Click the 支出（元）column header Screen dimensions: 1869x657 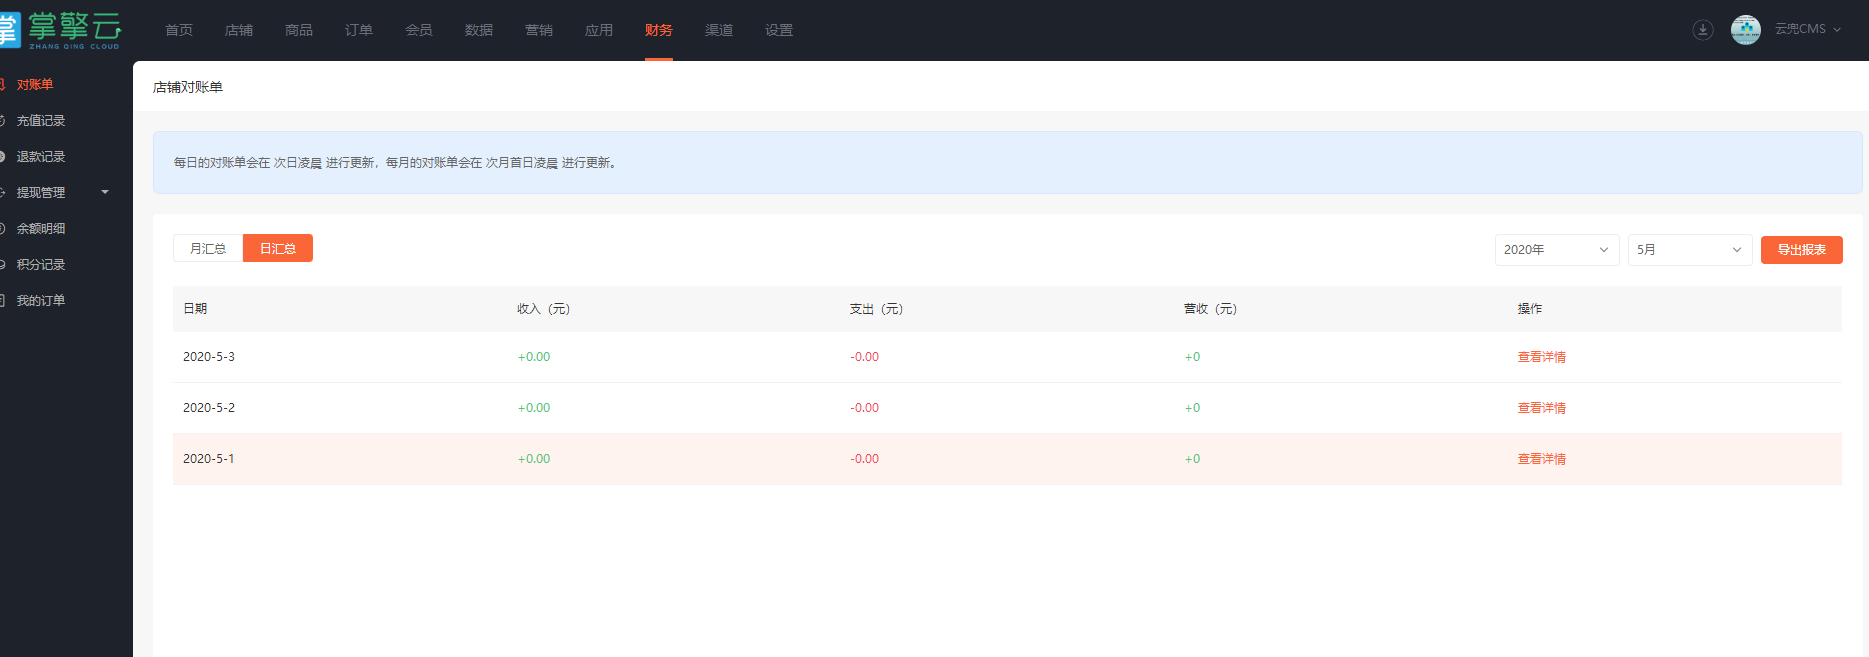click(x=876, y=309)
